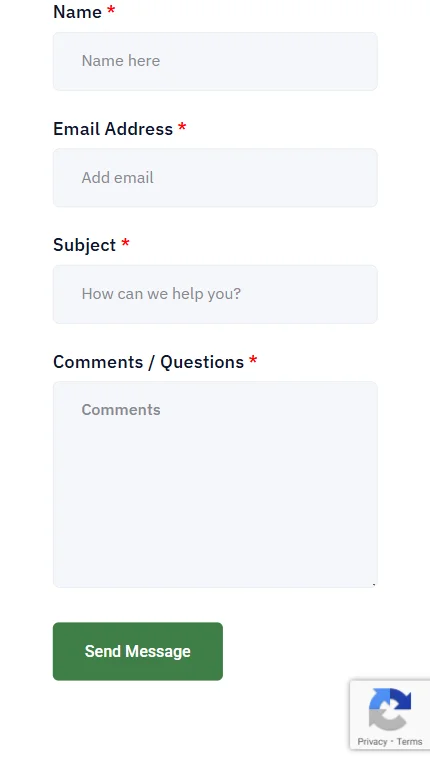Click the Email Address label
Screen dimensions: 430x765
[113, 129]
